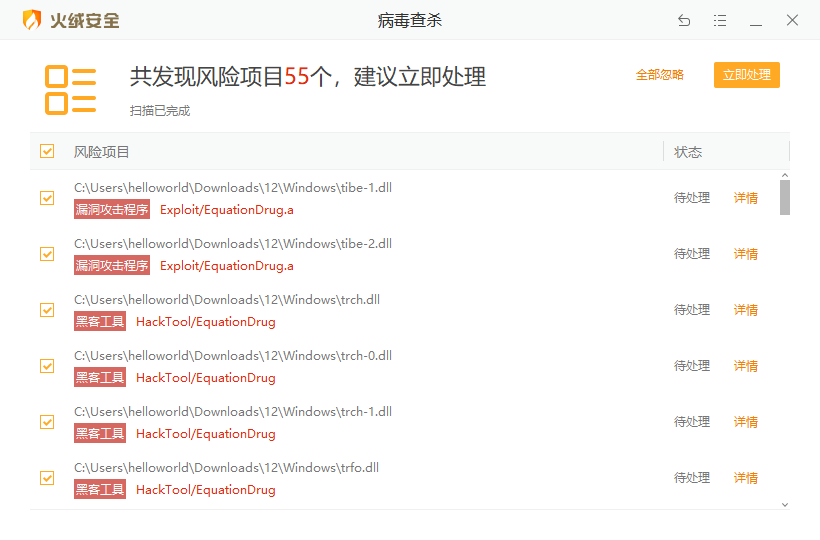Open 详情 for tibe-2.dll

[x=746, y=254]
